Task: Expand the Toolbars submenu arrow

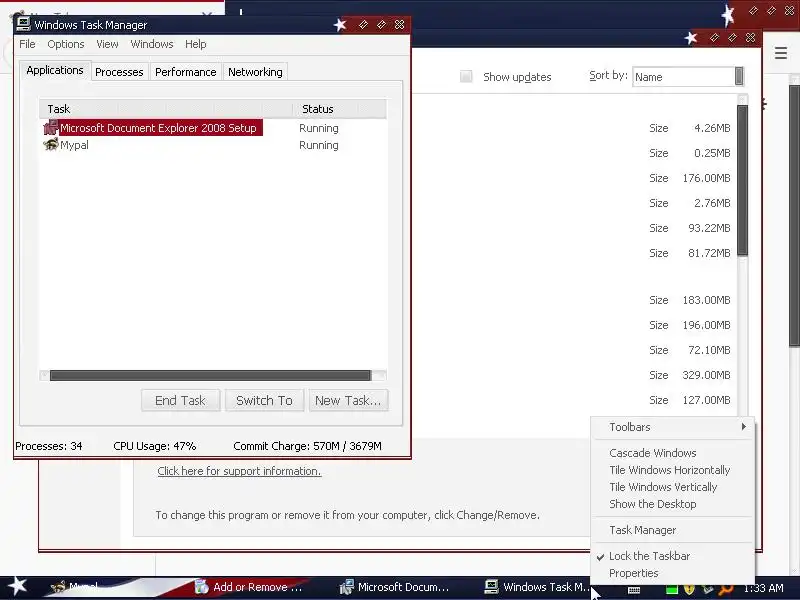Action: [x=743, y=427]
